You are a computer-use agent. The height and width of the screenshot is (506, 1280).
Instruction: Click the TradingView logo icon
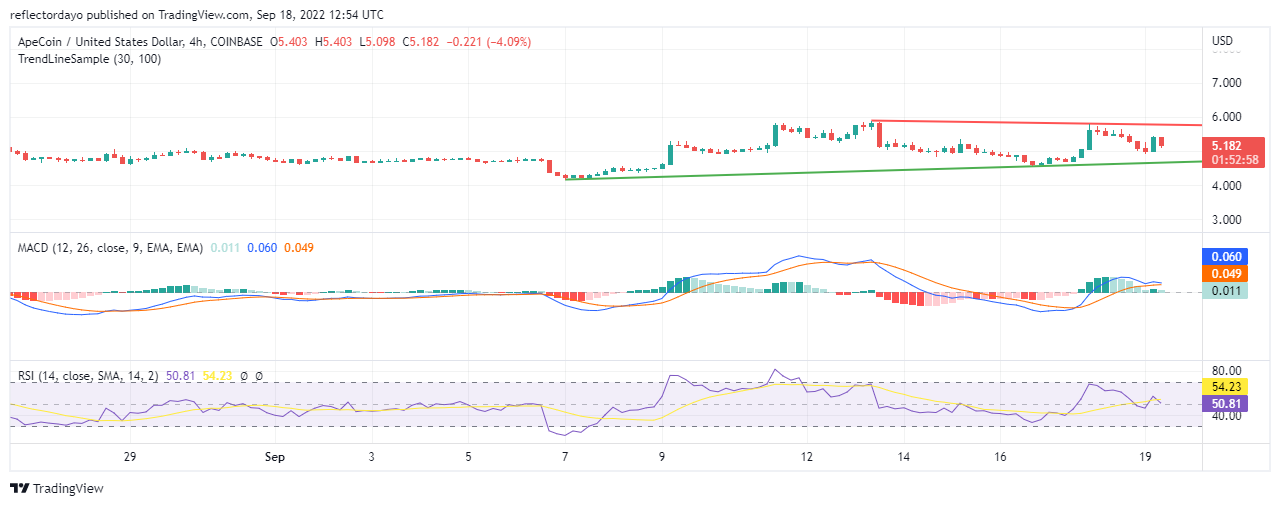(20, 489)
